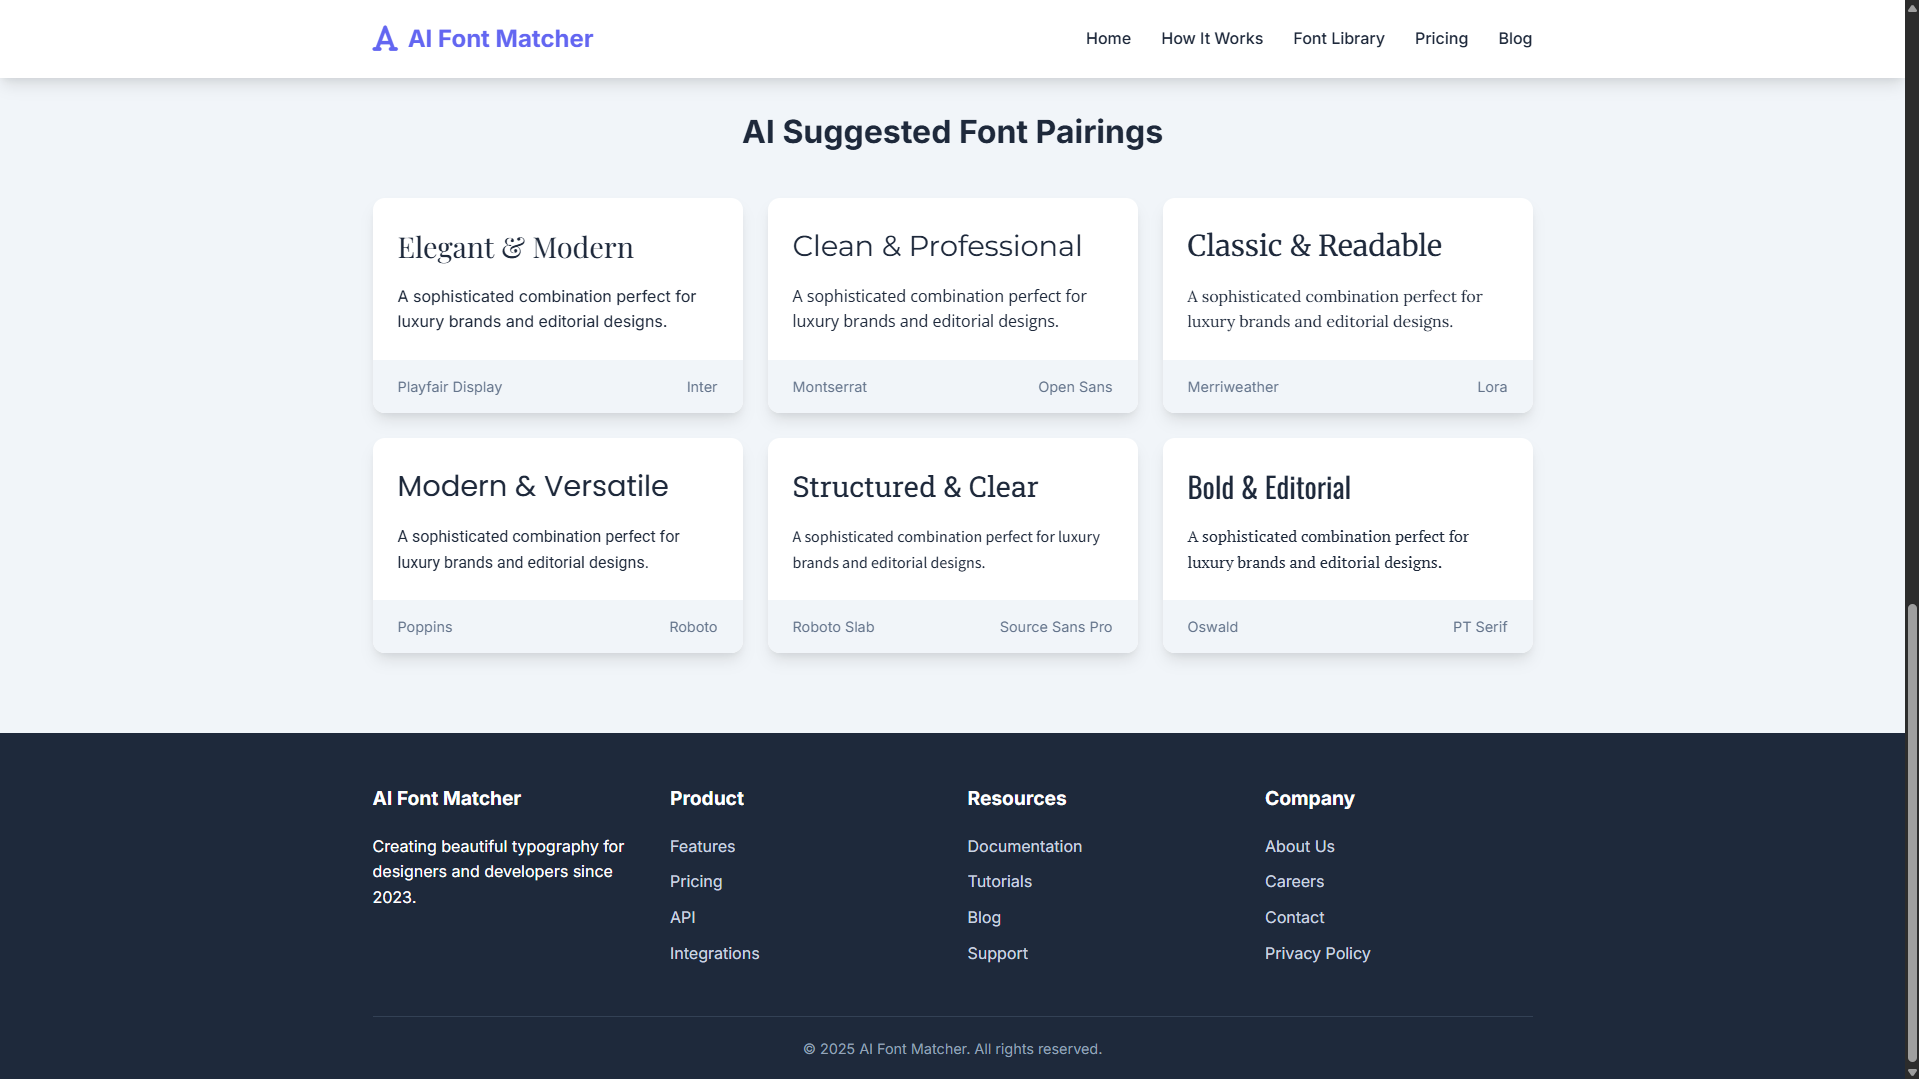Image resolution: width=1919 pixels, height=1079 pixels.
Task: Open the API link in footer
Action: (682, 917)
